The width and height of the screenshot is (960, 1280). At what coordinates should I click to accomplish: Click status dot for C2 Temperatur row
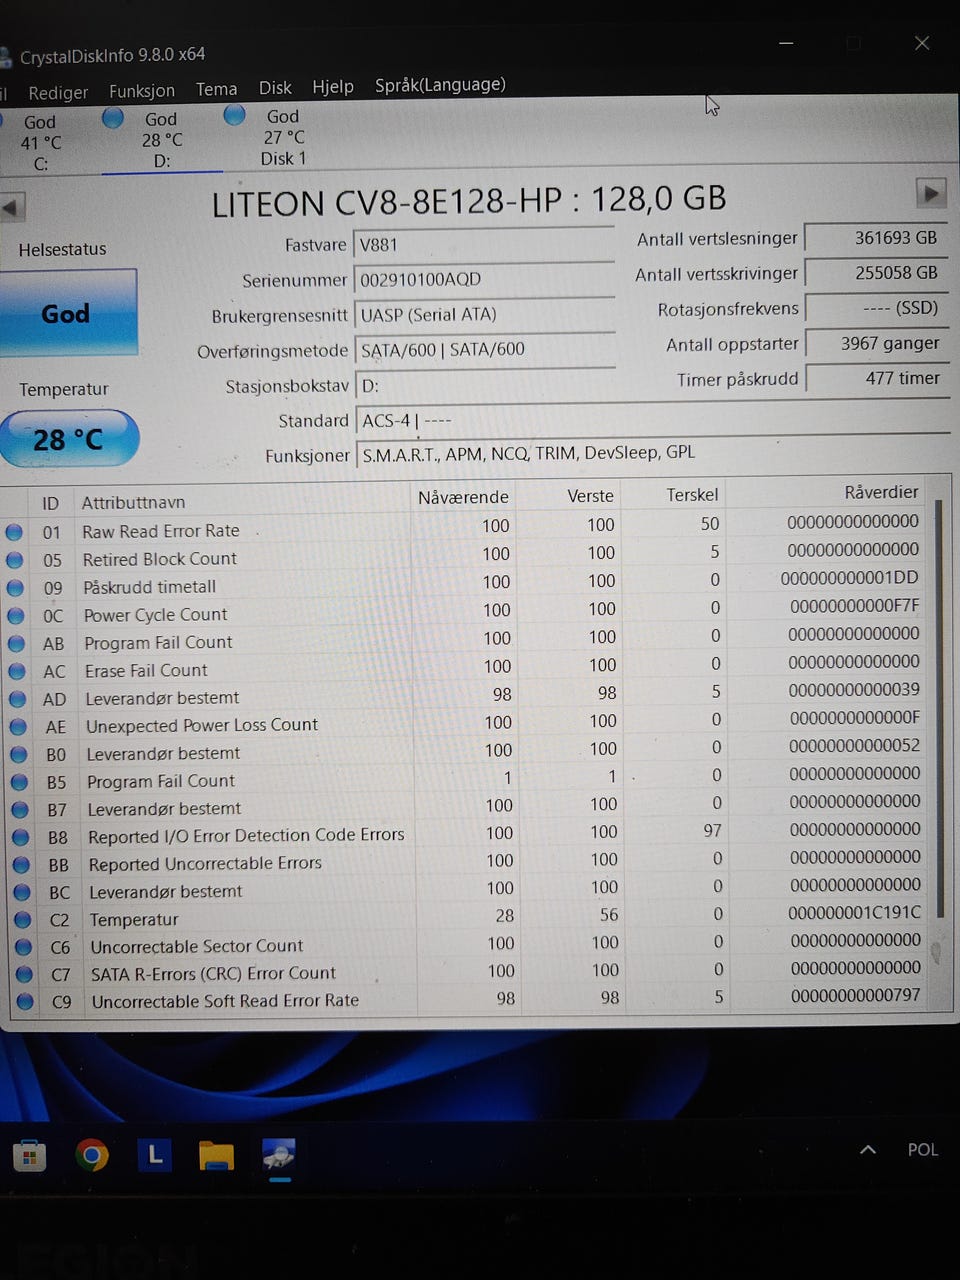tap(22, 920)
